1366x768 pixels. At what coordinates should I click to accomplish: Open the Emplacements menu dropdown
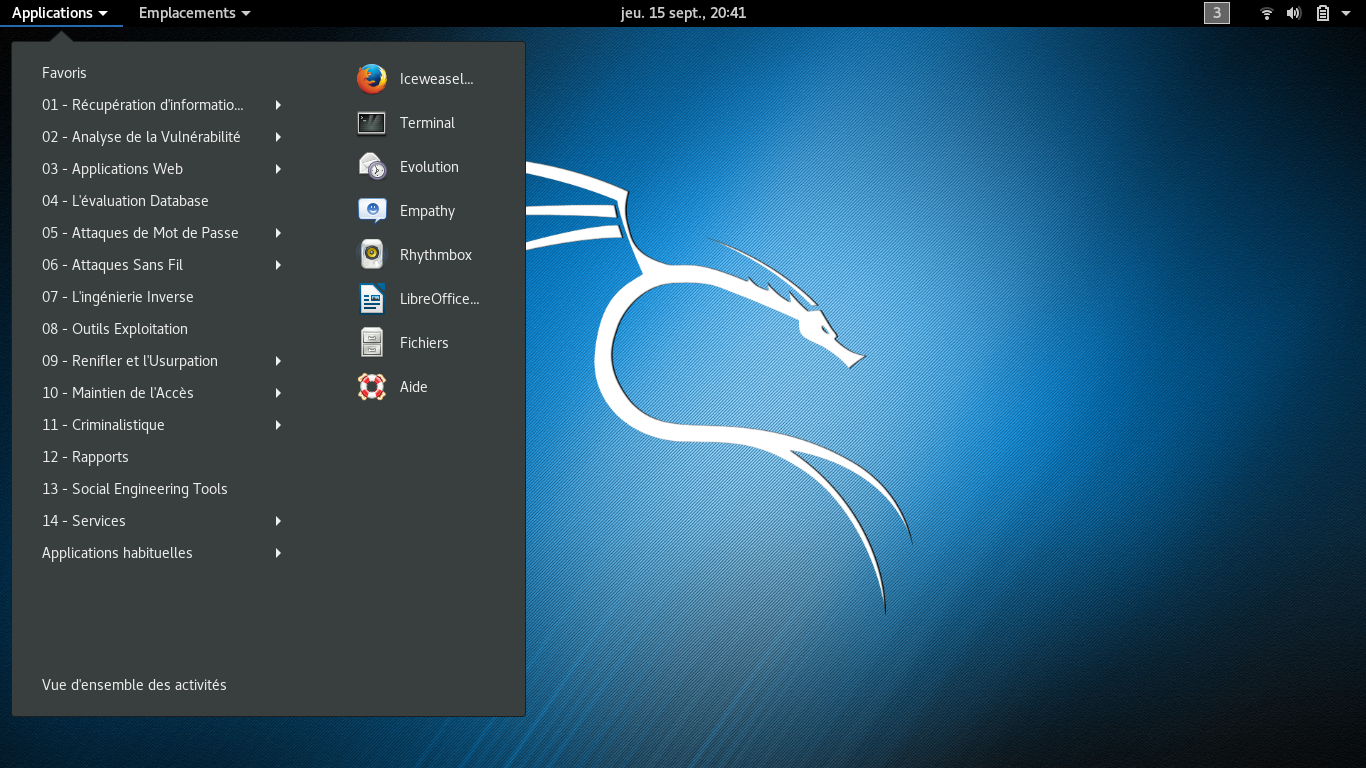pyautogui.click(x=195, y=13)
